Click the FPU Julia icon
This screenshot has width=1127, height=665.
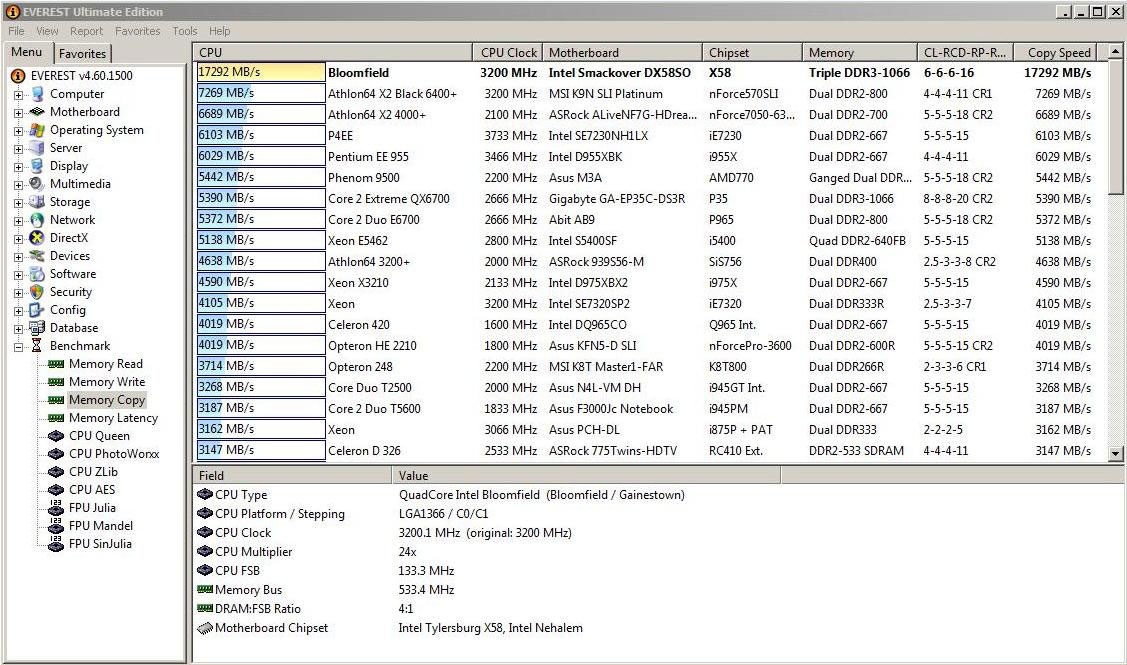click(56, 508)
